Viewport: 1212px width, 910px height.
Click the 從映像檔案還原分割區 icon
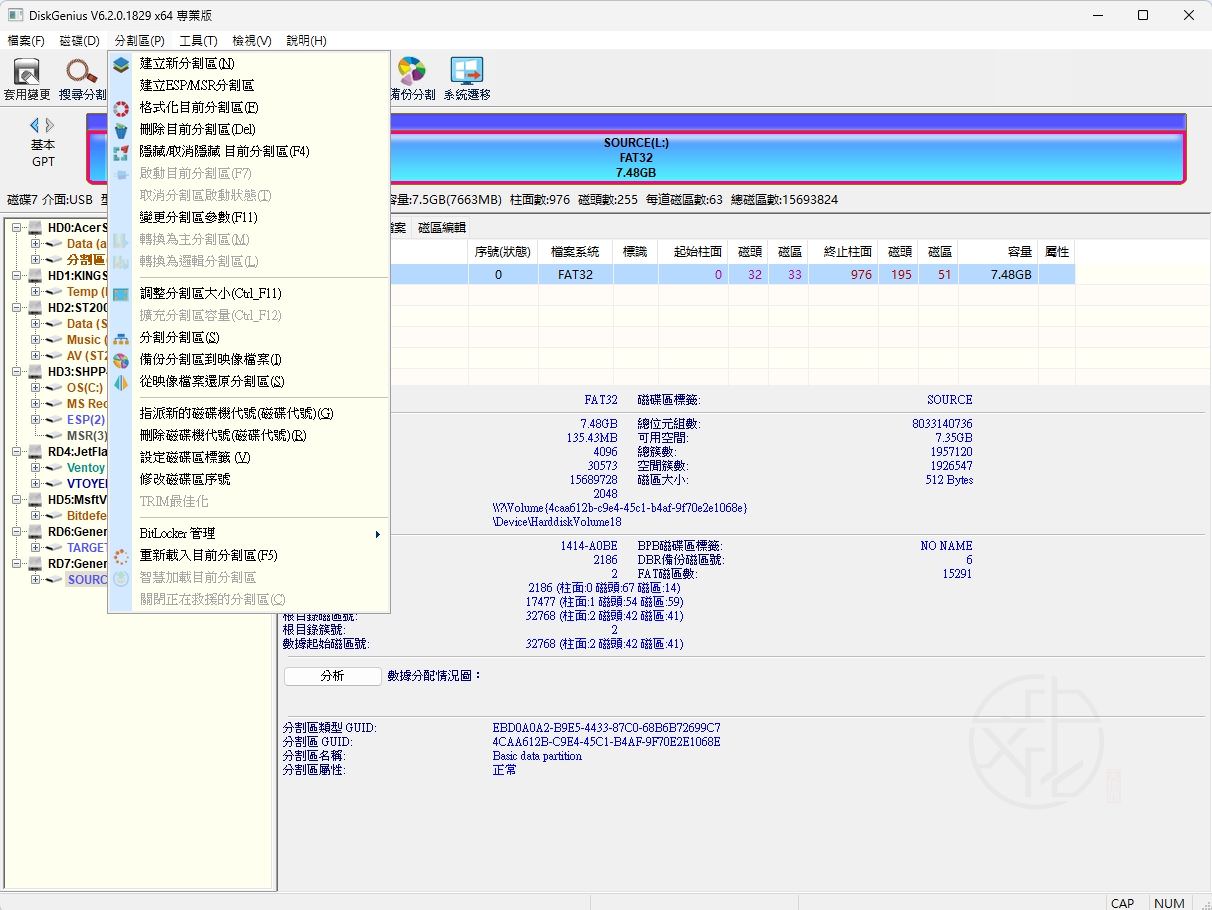[x=121, y=382]
